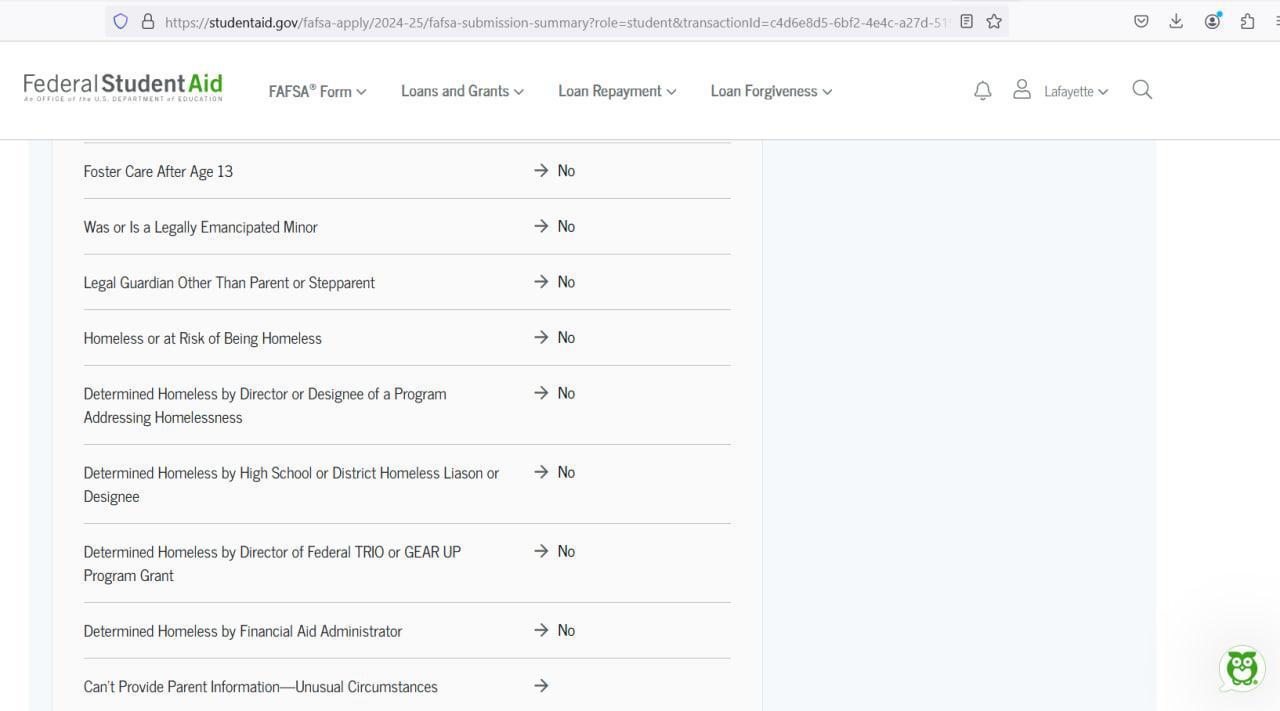
Task: Click the Save to Pocket icon
Action: coord(1141,21)
